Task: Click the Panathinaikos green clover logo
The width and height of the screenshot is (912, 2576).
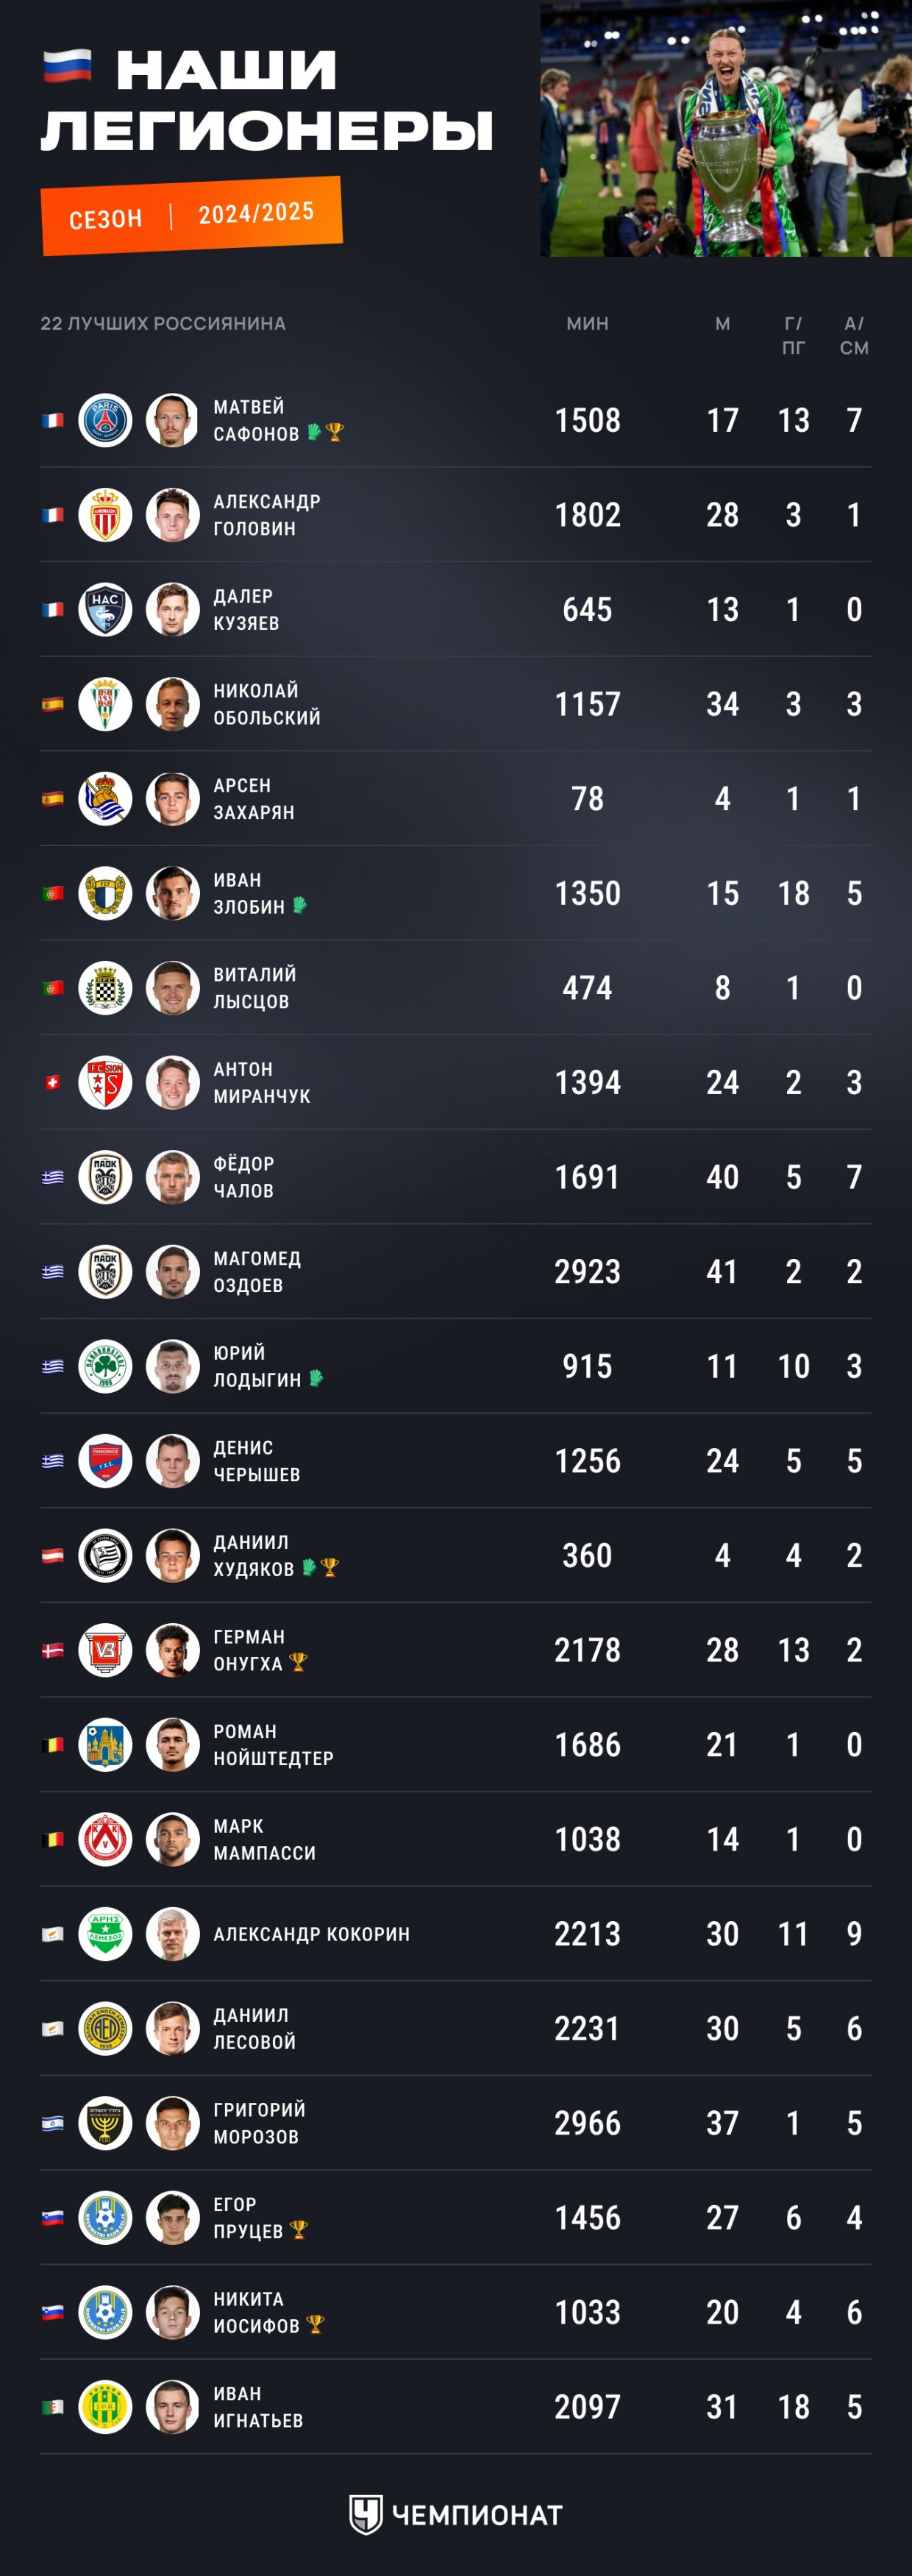Action: (105, 1367)
